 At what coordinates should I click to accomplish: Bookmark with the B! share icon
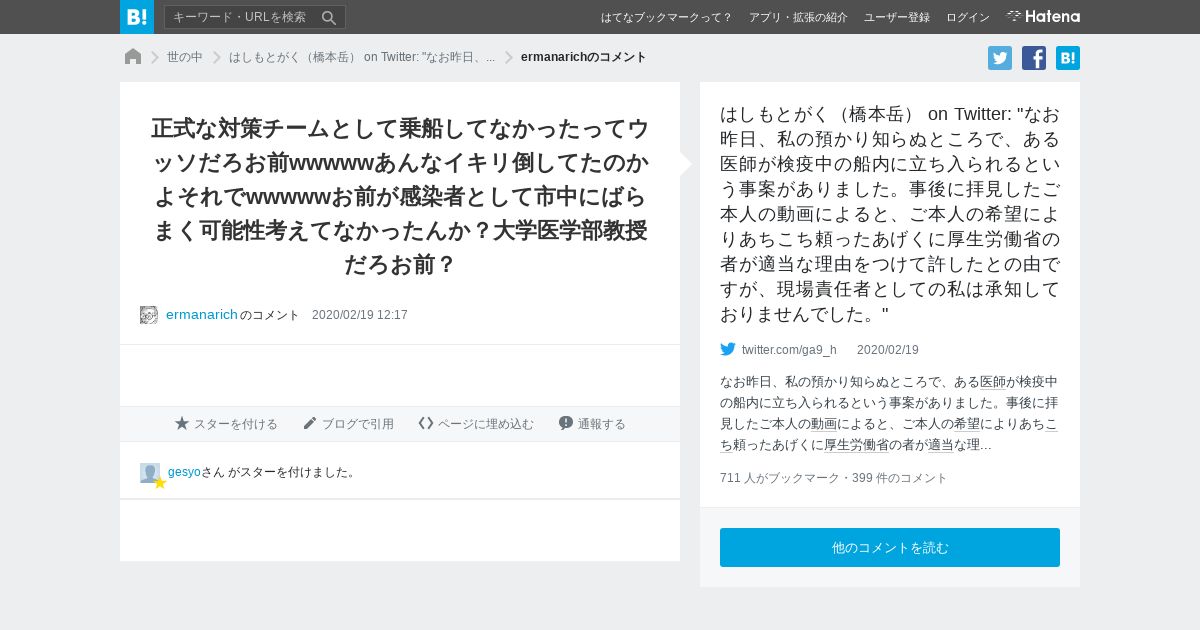(1068, 58)
